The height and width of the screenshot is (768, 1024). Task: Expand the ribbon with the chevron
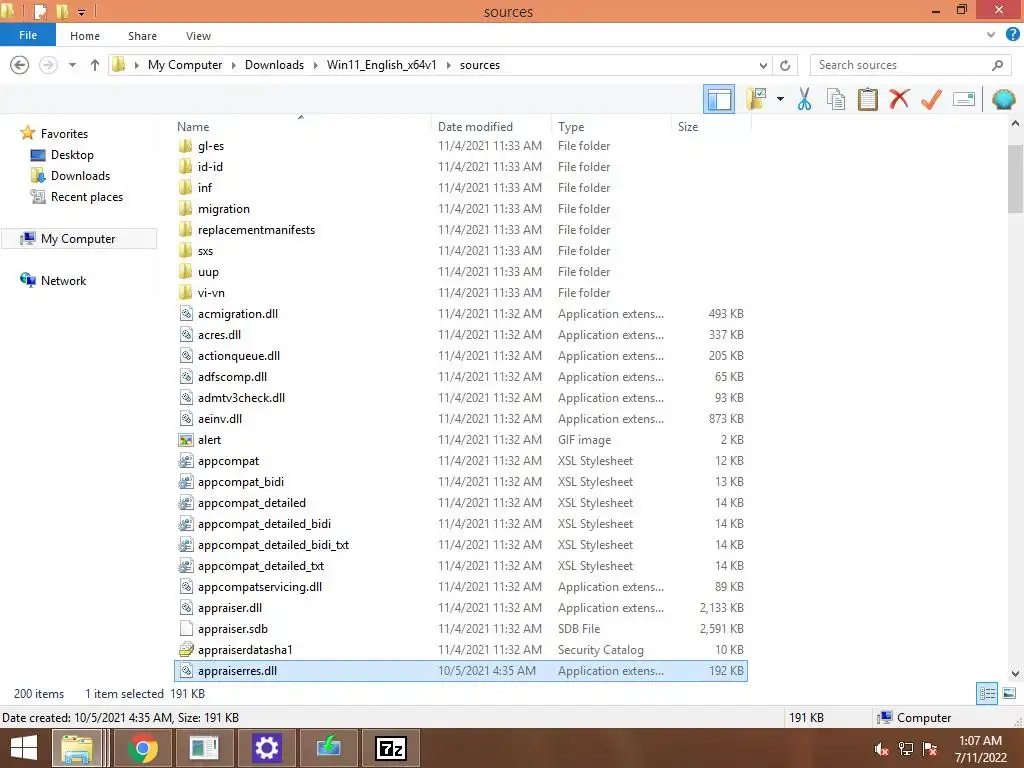coord(991,35)
